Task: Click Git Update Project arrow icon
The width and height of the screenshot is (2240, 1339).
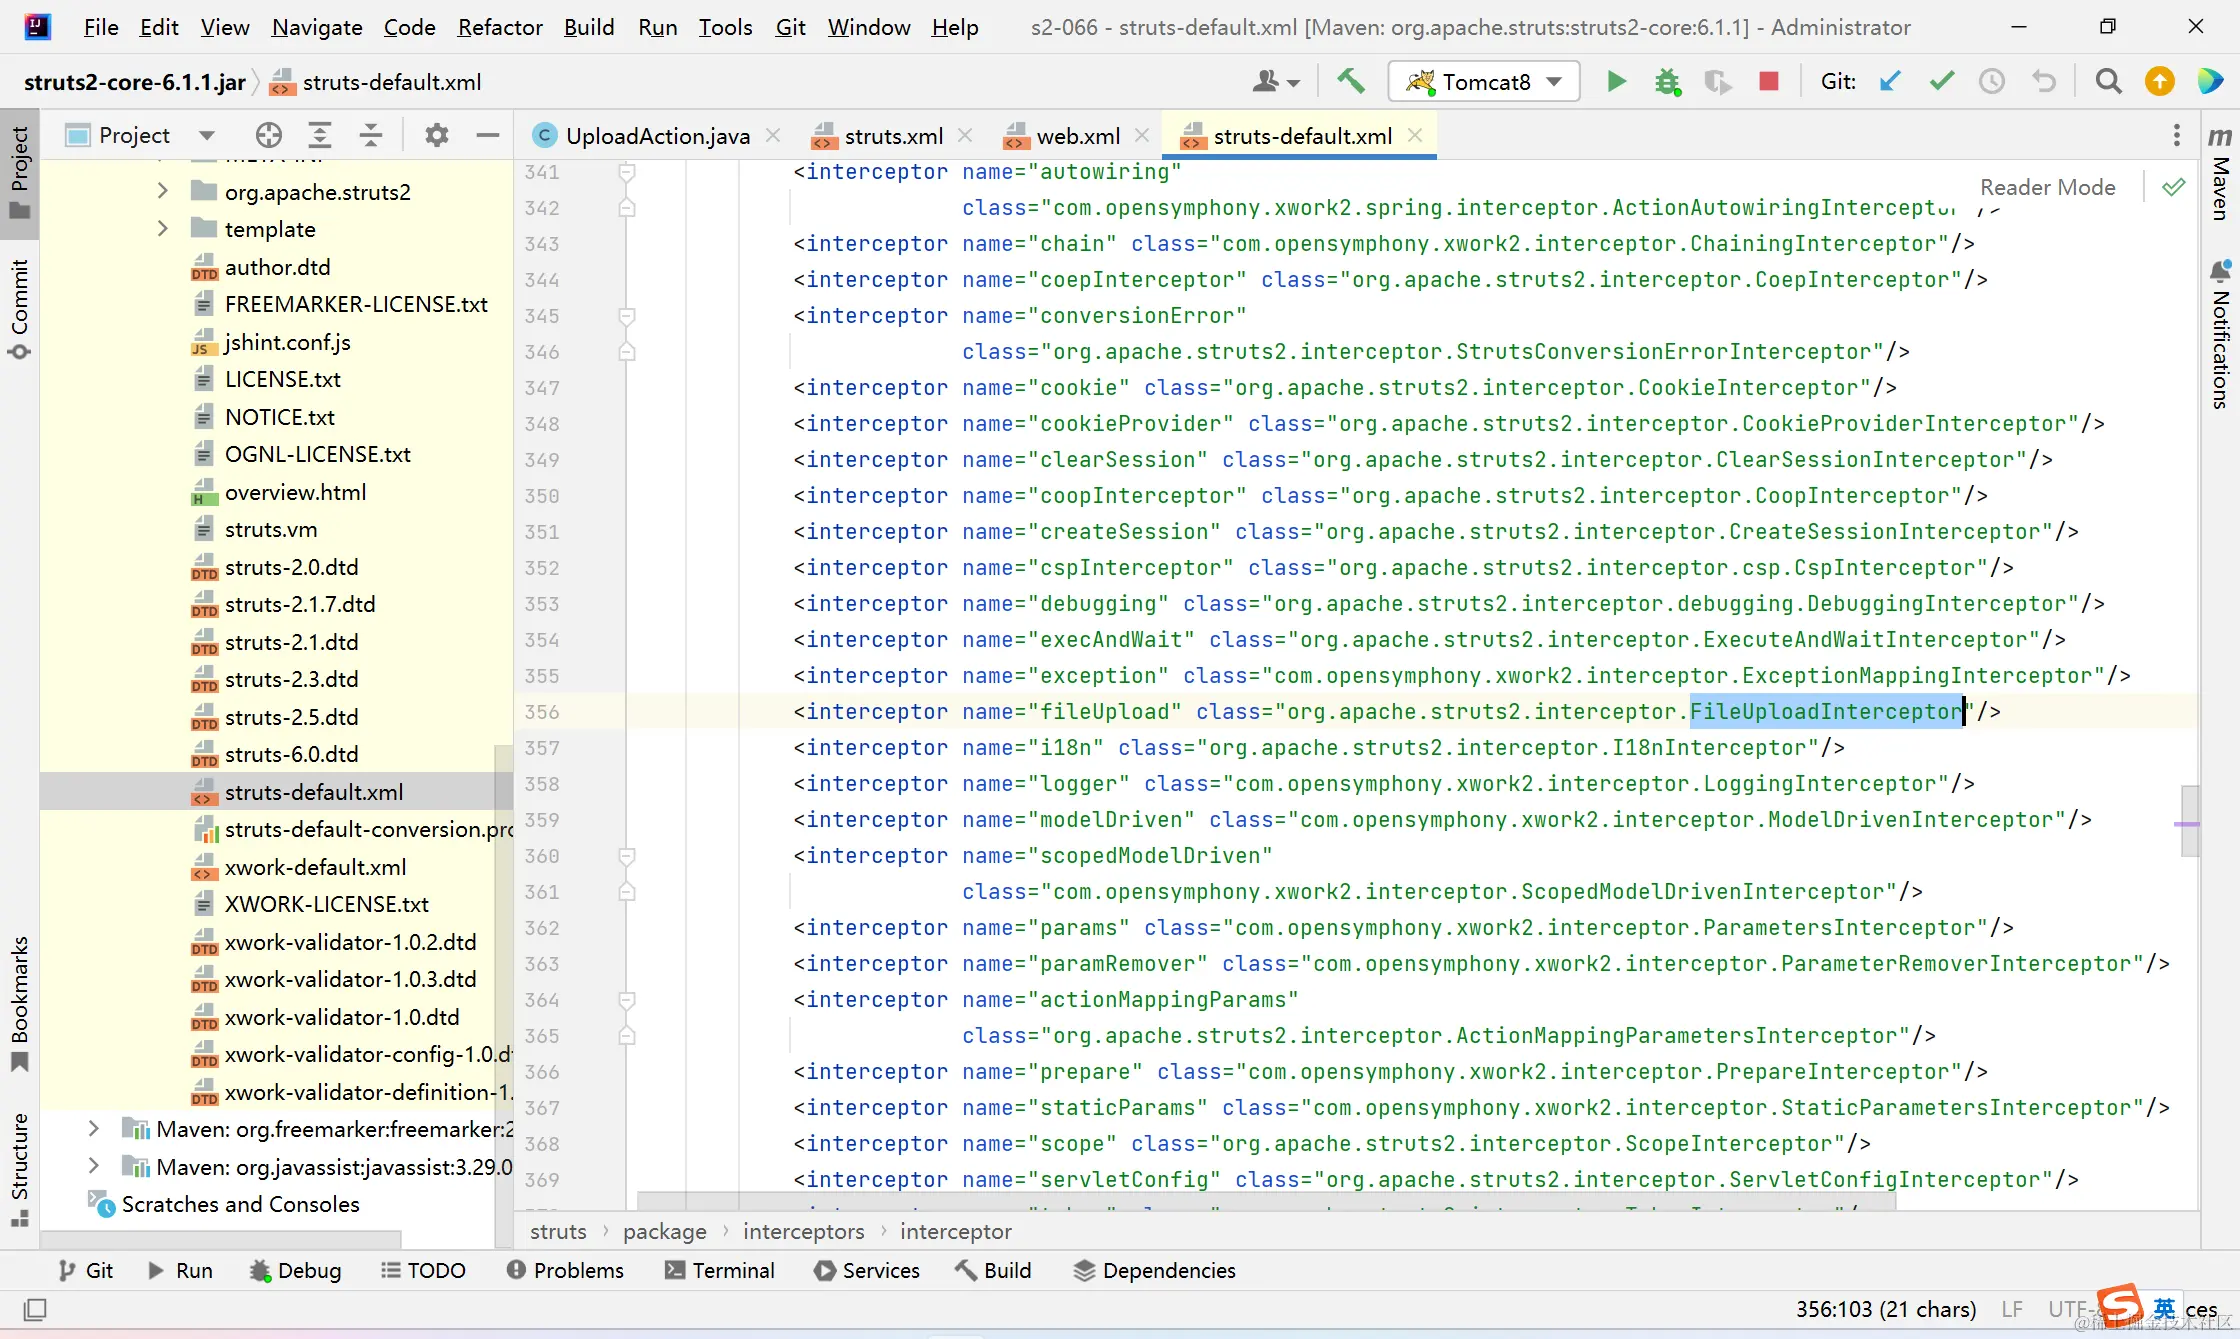Action: 1889,81
